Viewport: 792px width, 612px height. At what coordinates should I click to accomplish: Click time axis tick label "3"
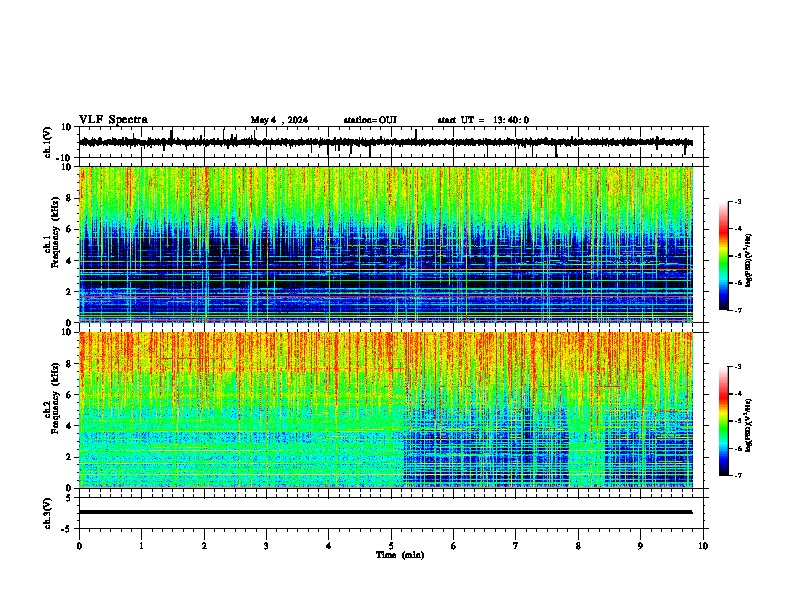[x=266, y=546]
